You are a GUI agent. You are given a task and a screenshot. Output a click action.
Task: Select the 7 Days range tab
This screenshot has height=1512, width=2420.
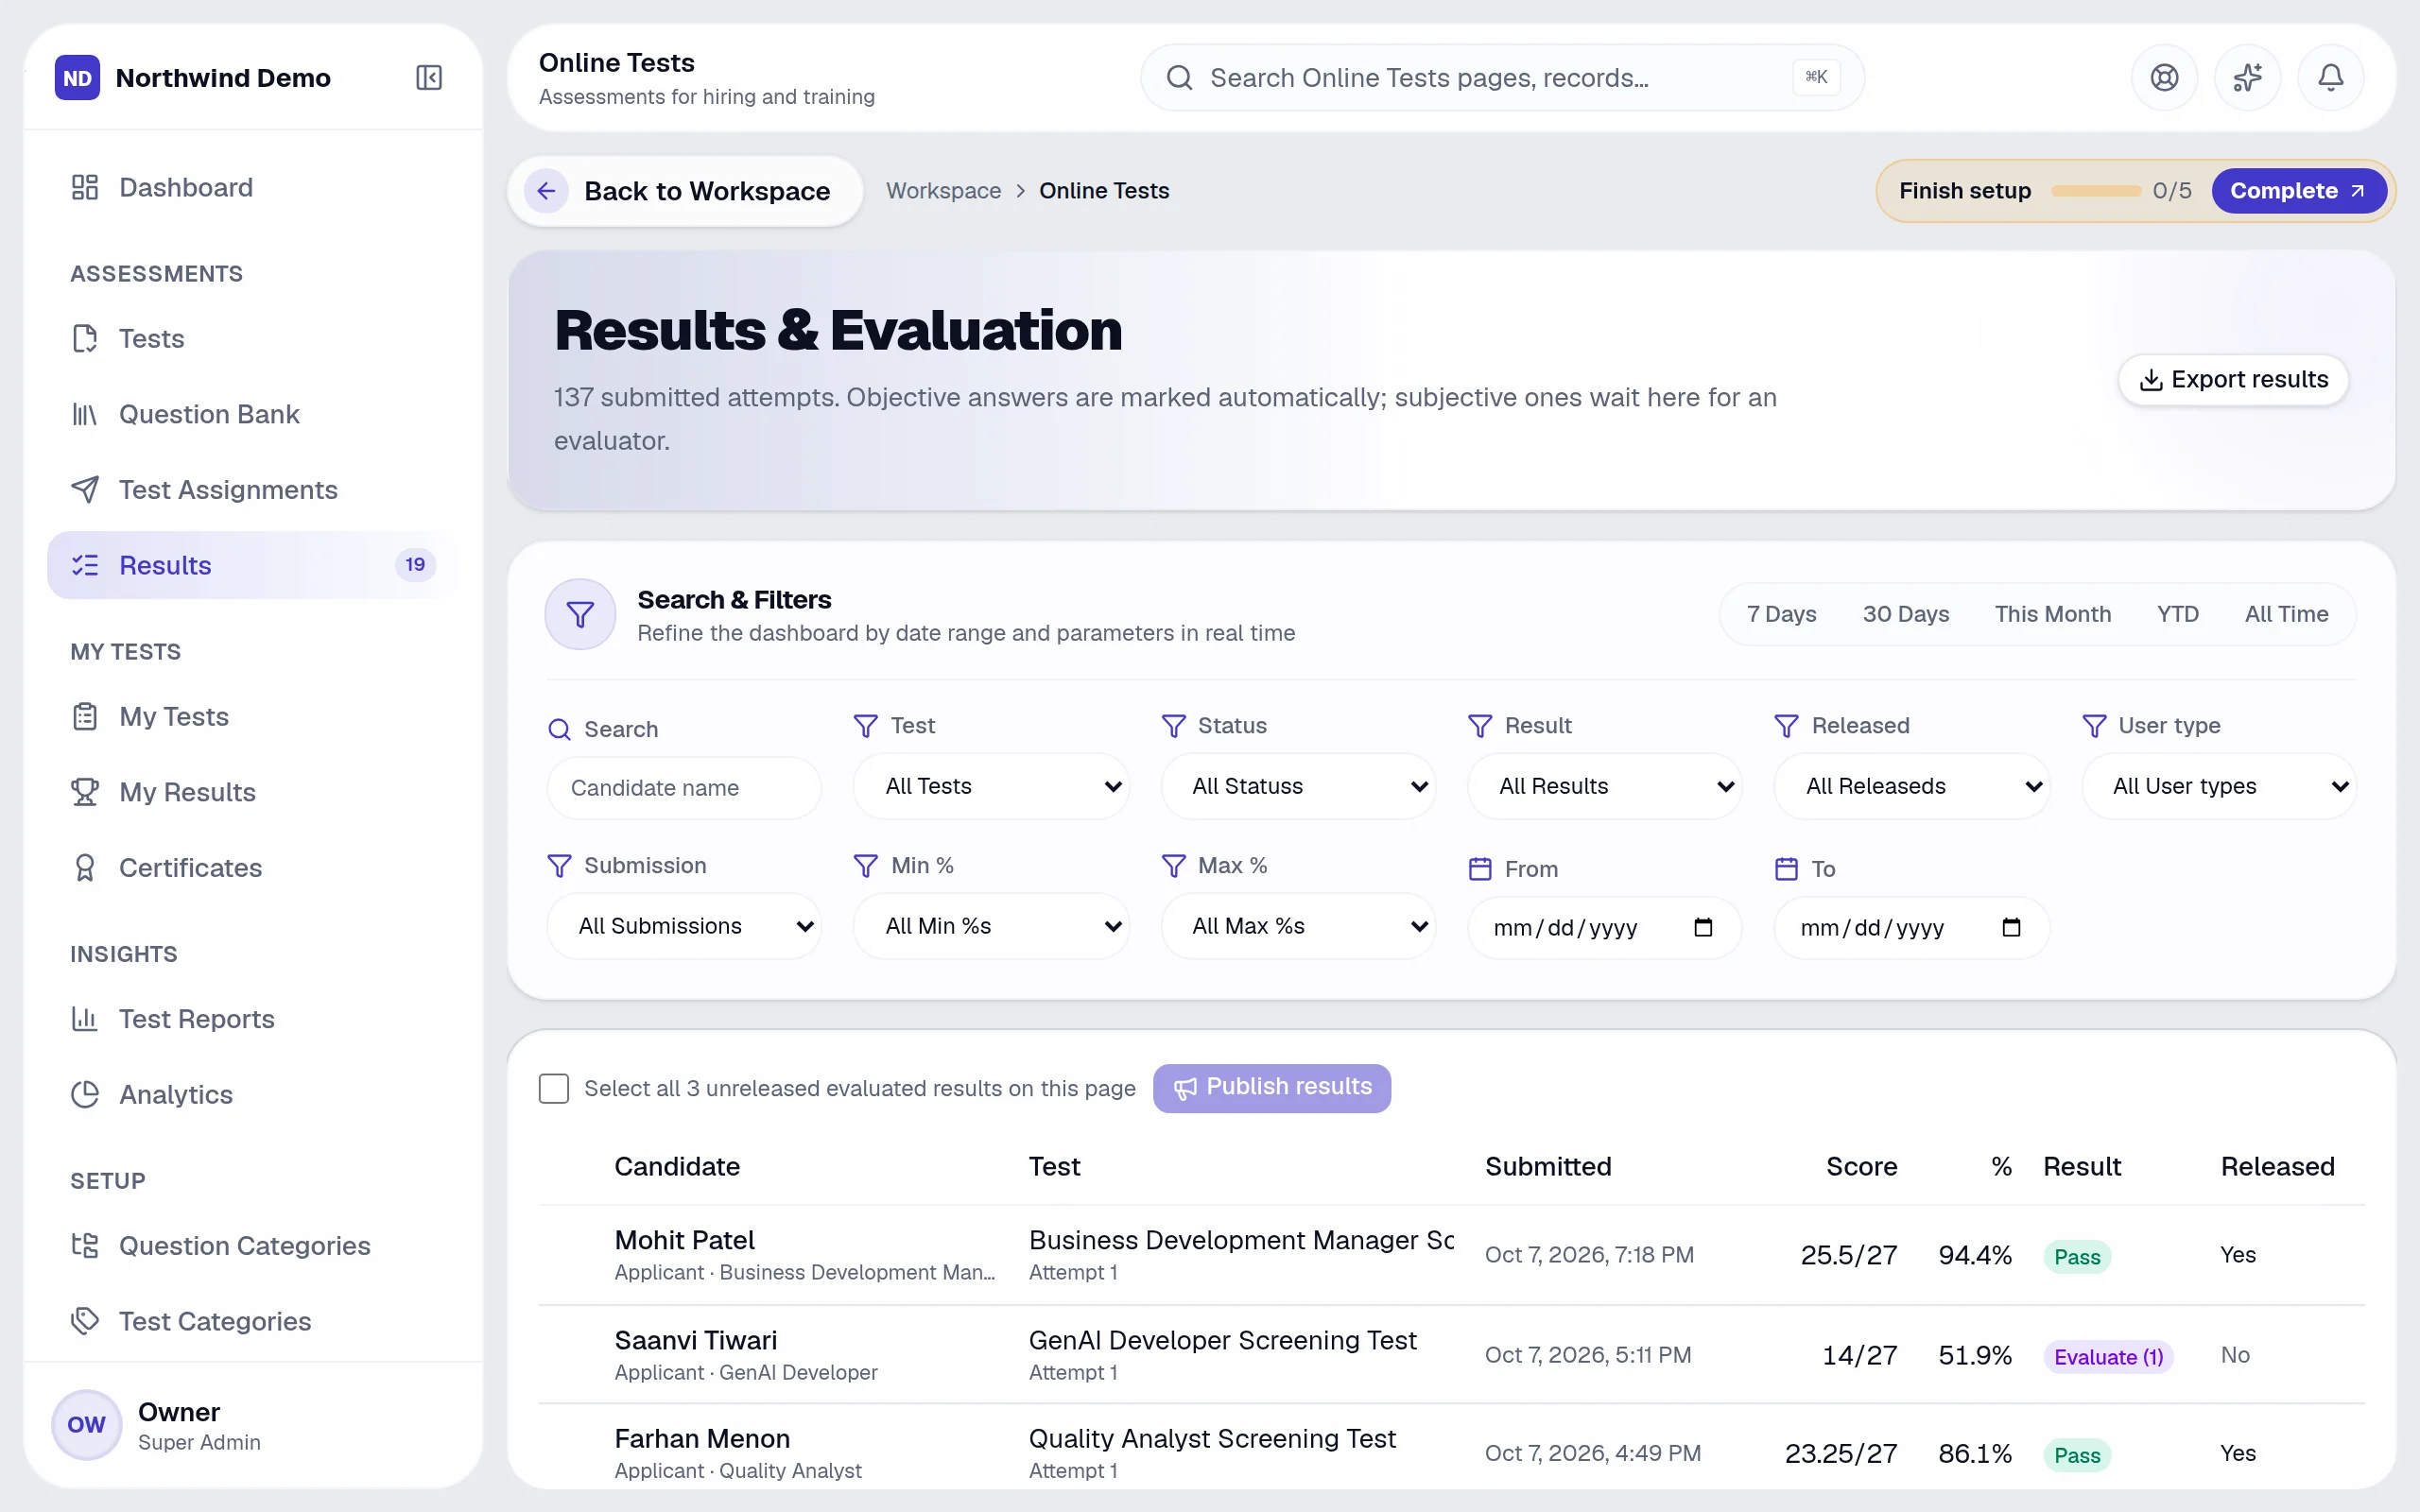[x=1781, y=614]
